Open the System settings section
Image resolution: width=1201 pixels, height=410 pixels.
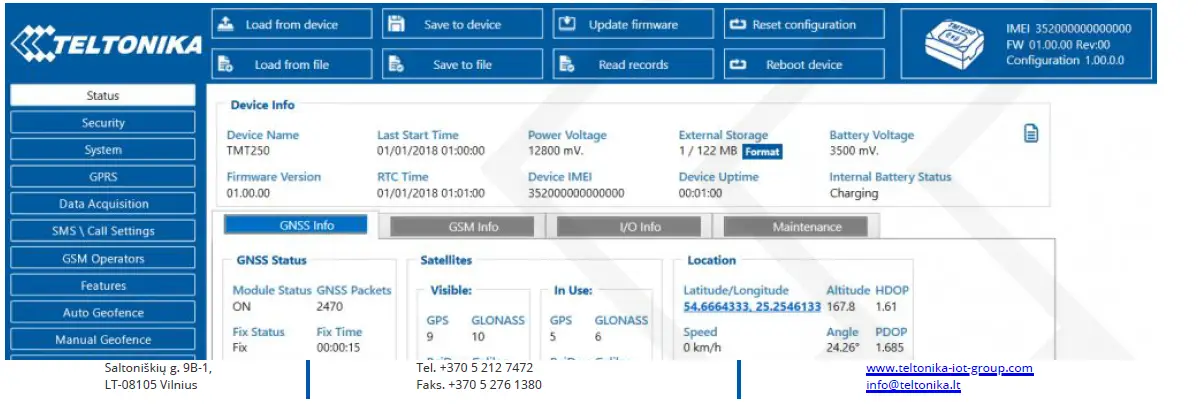pos(103,150)
